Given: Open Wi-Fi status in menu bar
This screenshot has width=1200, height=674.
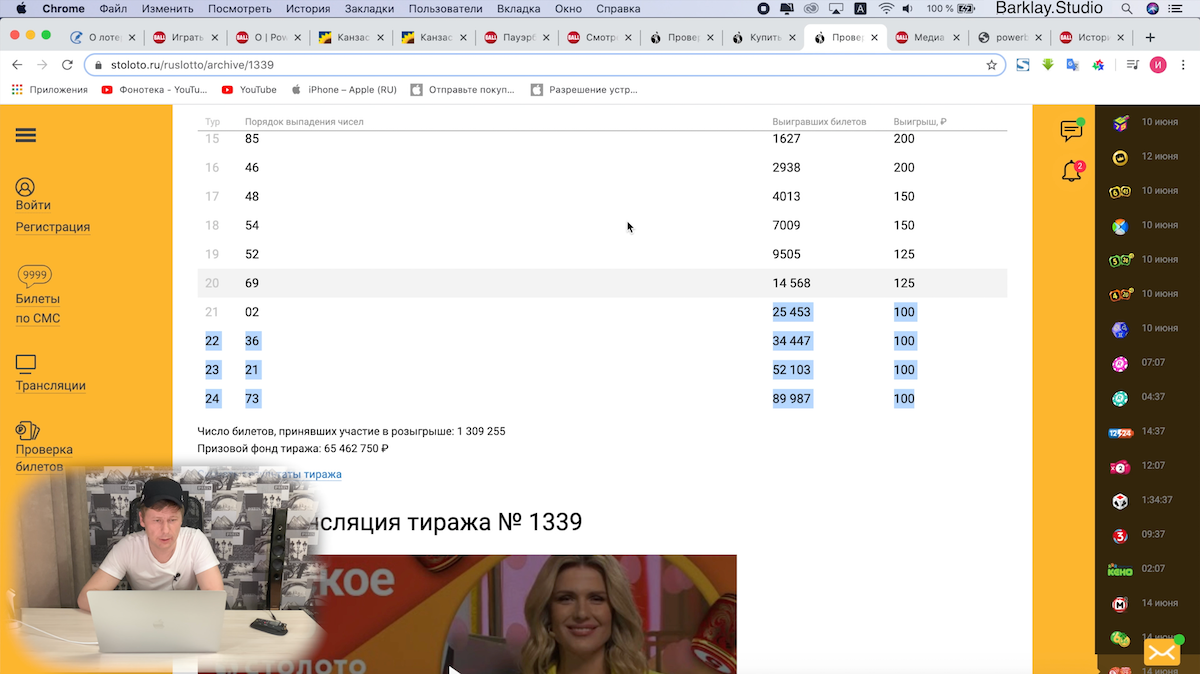Looking at the screenshot, I should [887, 9].
